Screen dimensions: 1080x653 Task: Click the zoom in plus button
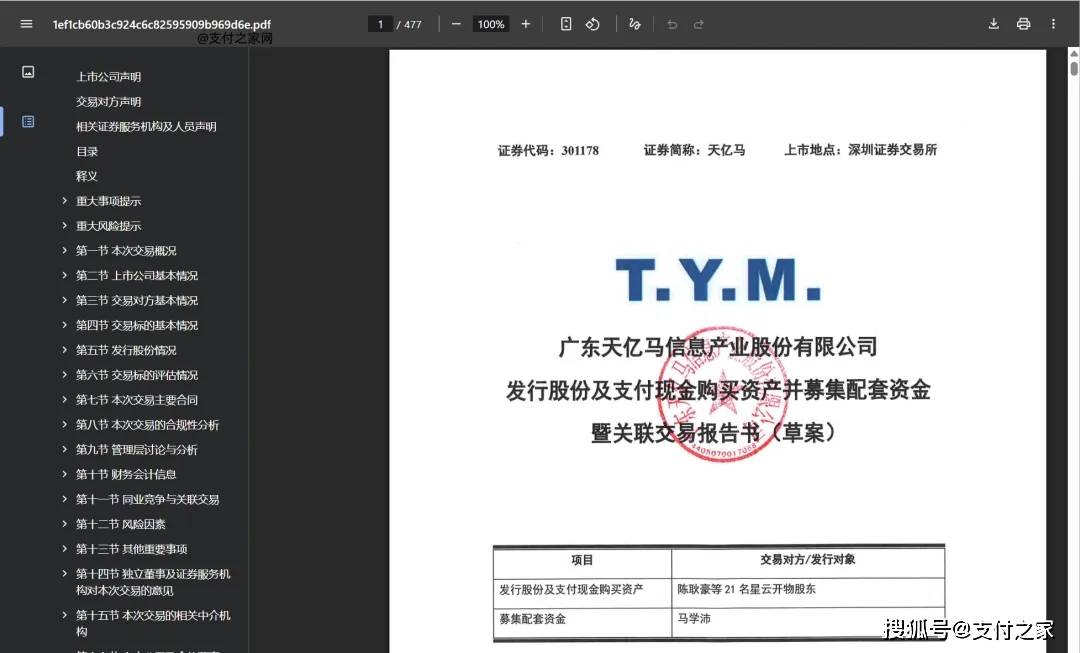(x=525, y=23)
